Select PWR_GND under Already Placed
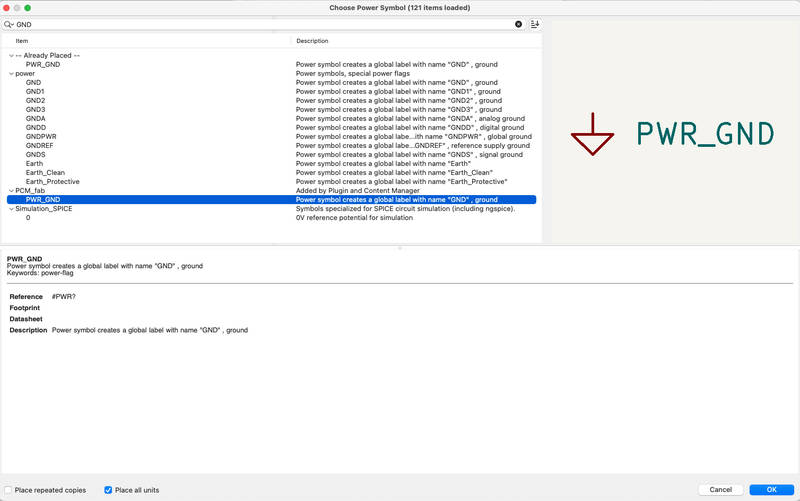The image size is (800, 501). (43, 65)
